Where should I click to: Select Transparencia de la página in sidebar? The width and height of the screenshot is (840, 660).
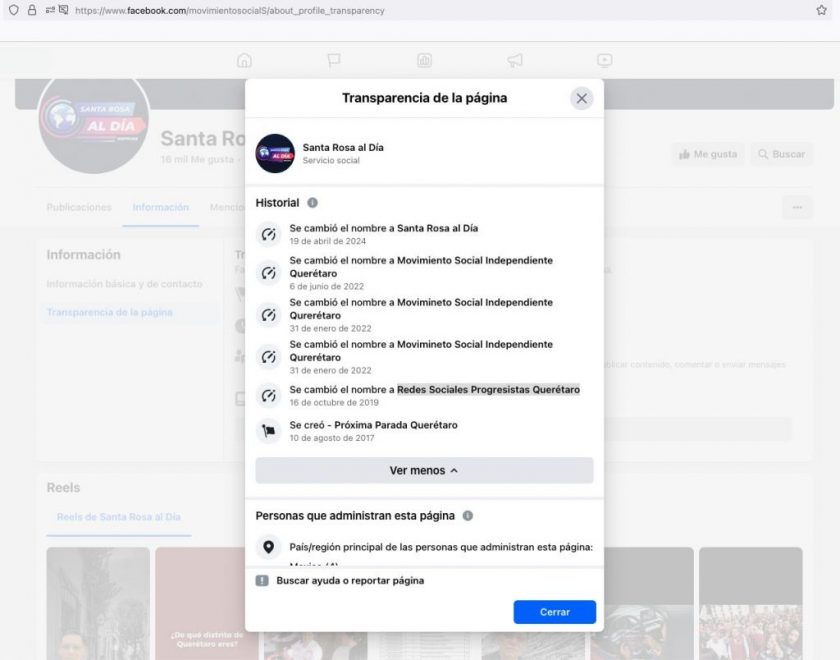coord(109,312)
